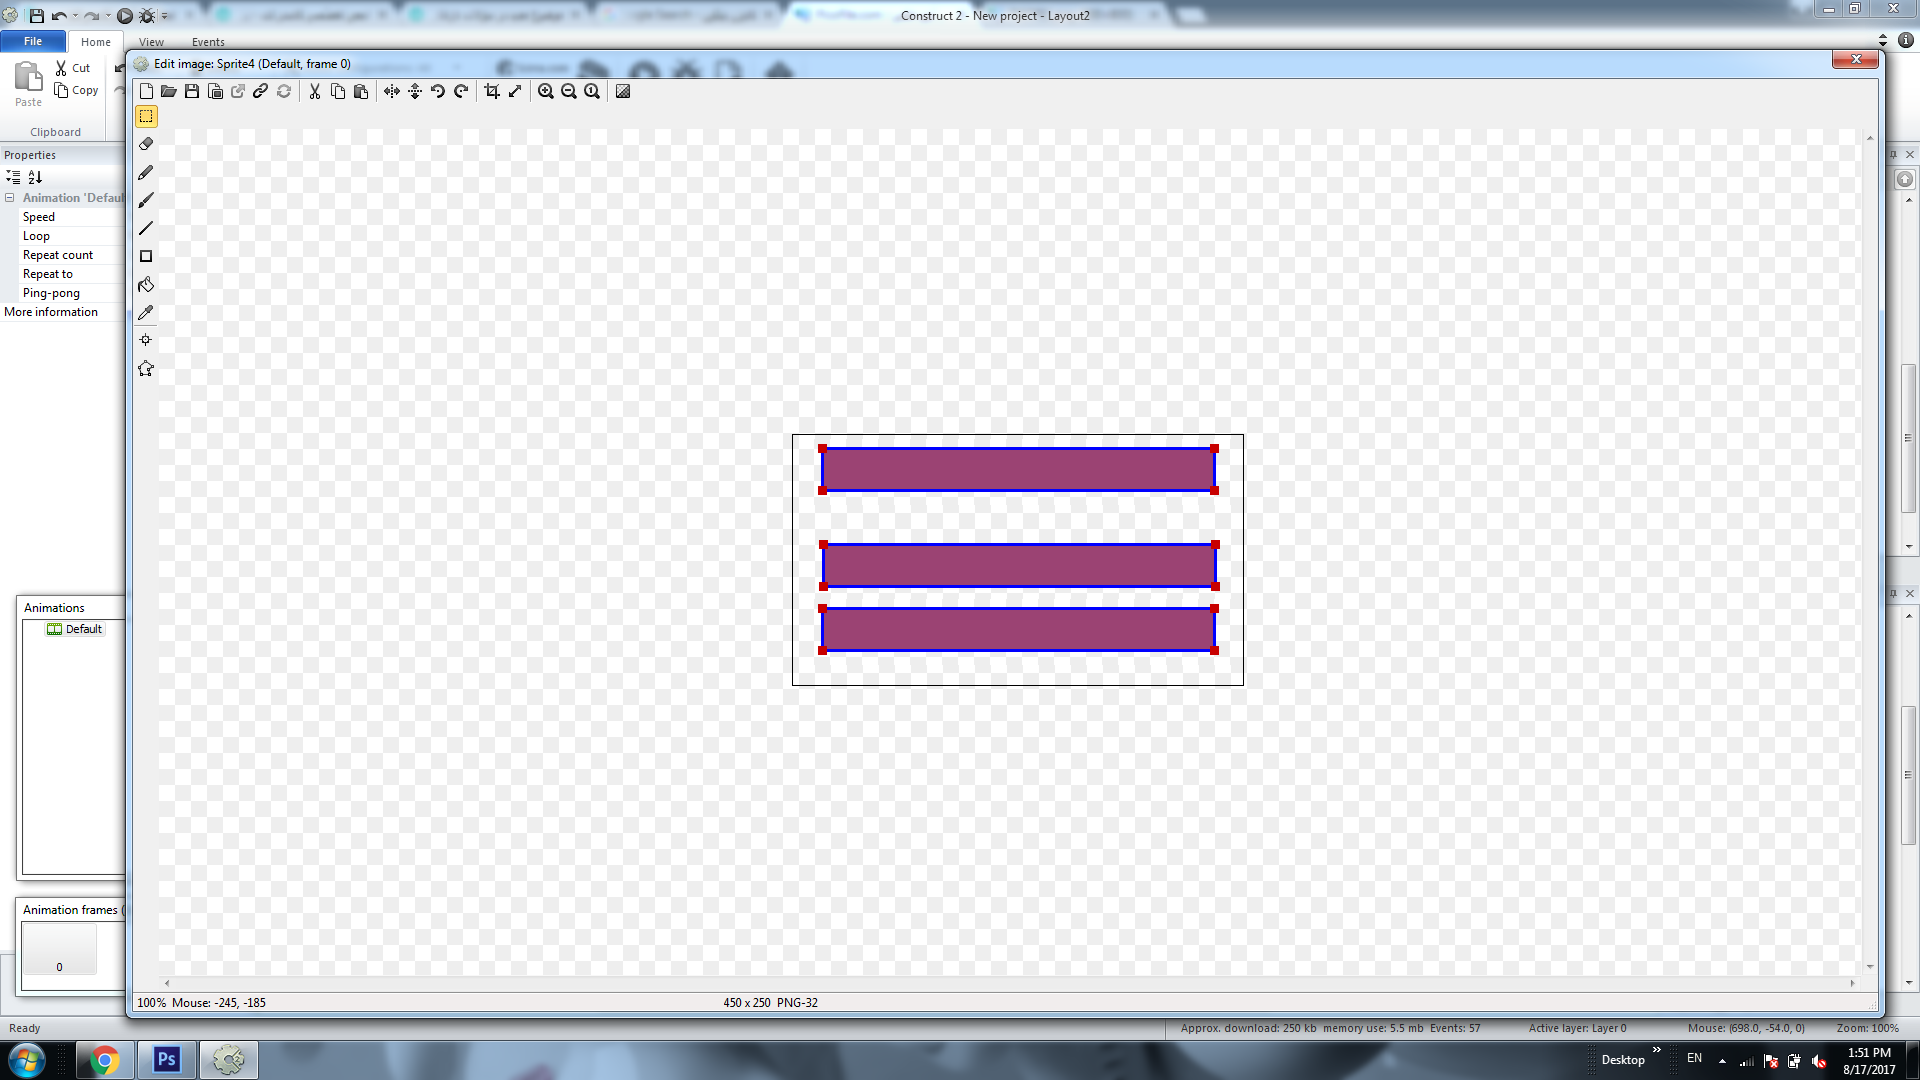Click the export-all-frames save icon

pyautogui.click(x=215, y=91)
